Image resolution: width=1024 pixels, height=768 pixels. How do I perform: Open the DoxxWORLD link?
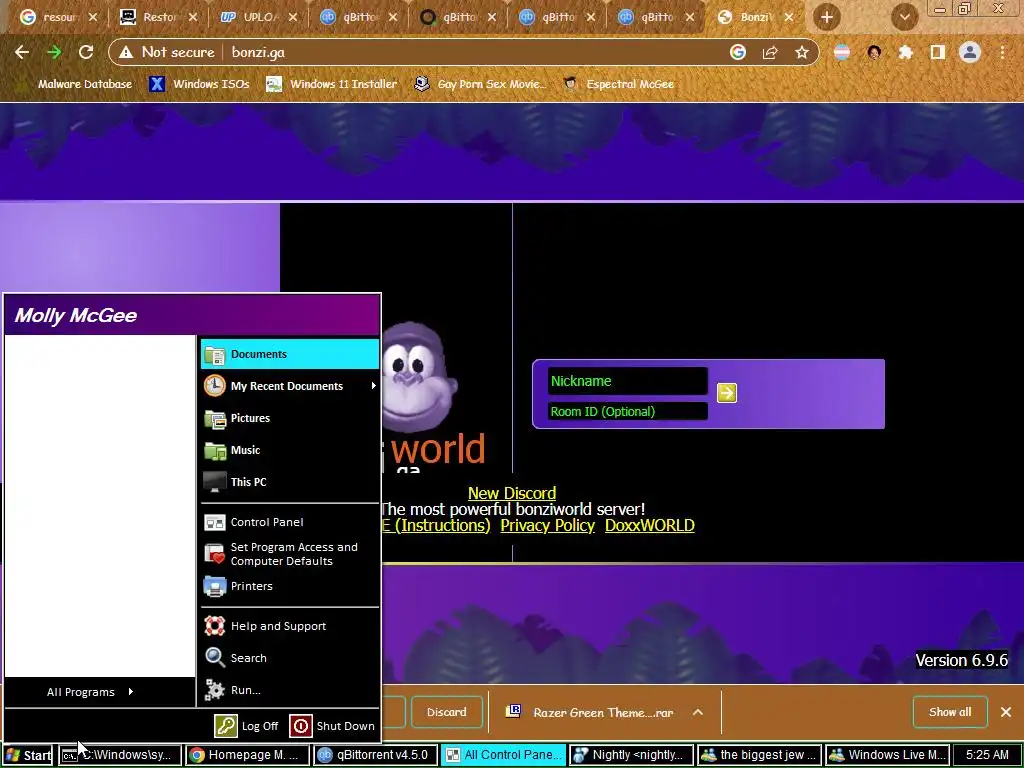[650, 525]
